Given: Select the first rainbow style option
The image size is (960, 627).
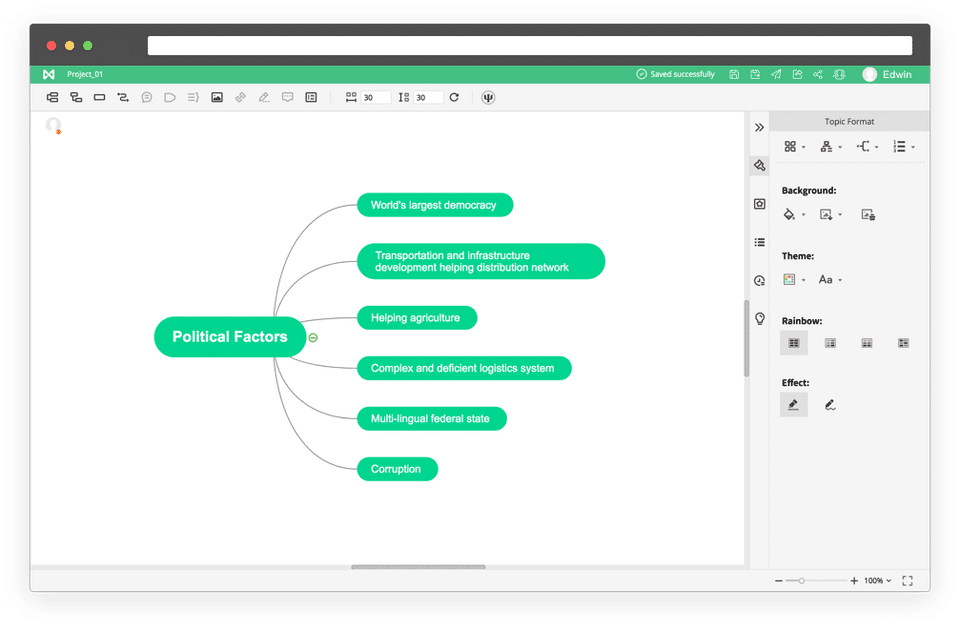Looking at the screenshot, I should pos(794,343).
